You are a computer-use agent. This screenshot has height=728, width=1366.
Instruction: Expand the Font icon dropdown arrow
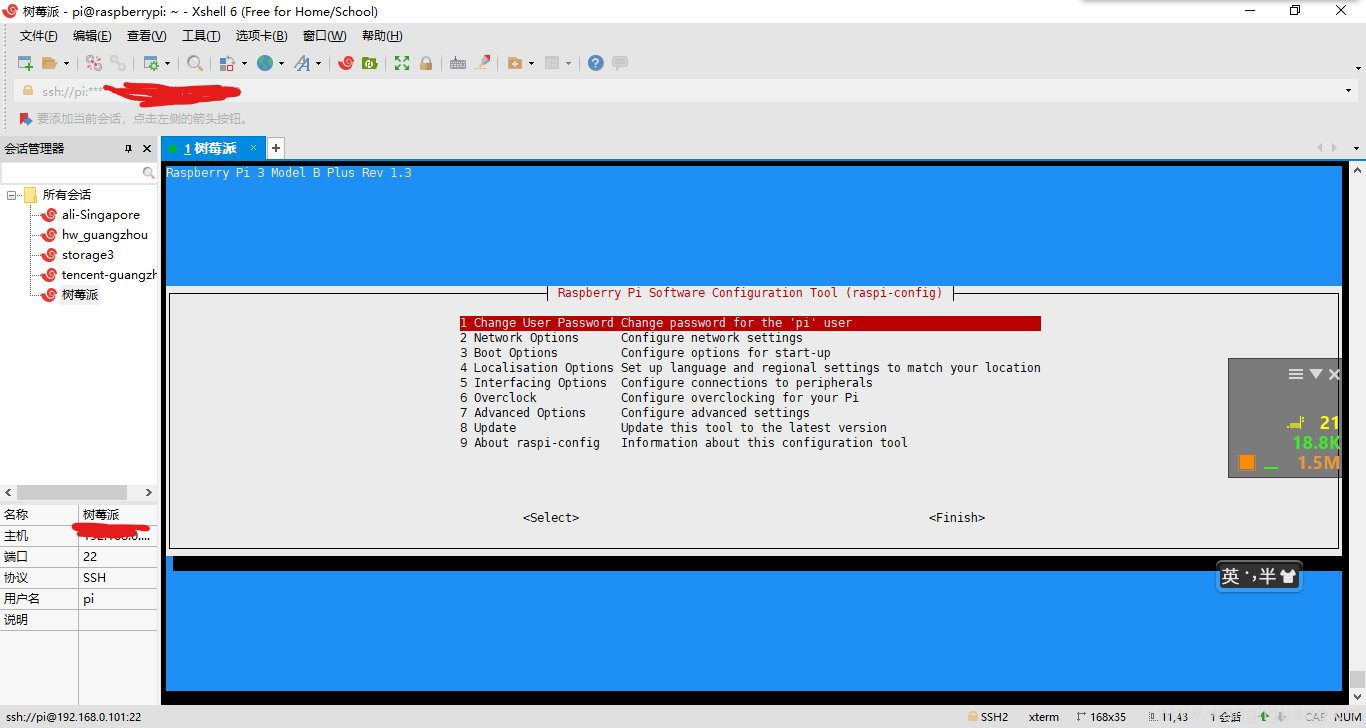[x=318, y=63]
